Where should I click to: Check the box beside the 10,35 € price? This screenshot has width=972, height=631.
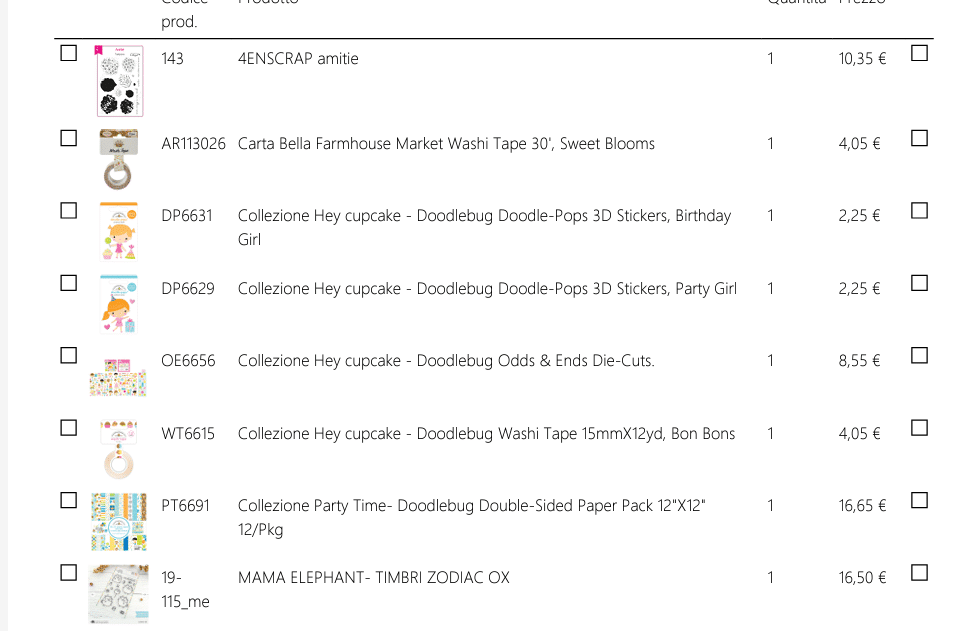click(919, 53)
